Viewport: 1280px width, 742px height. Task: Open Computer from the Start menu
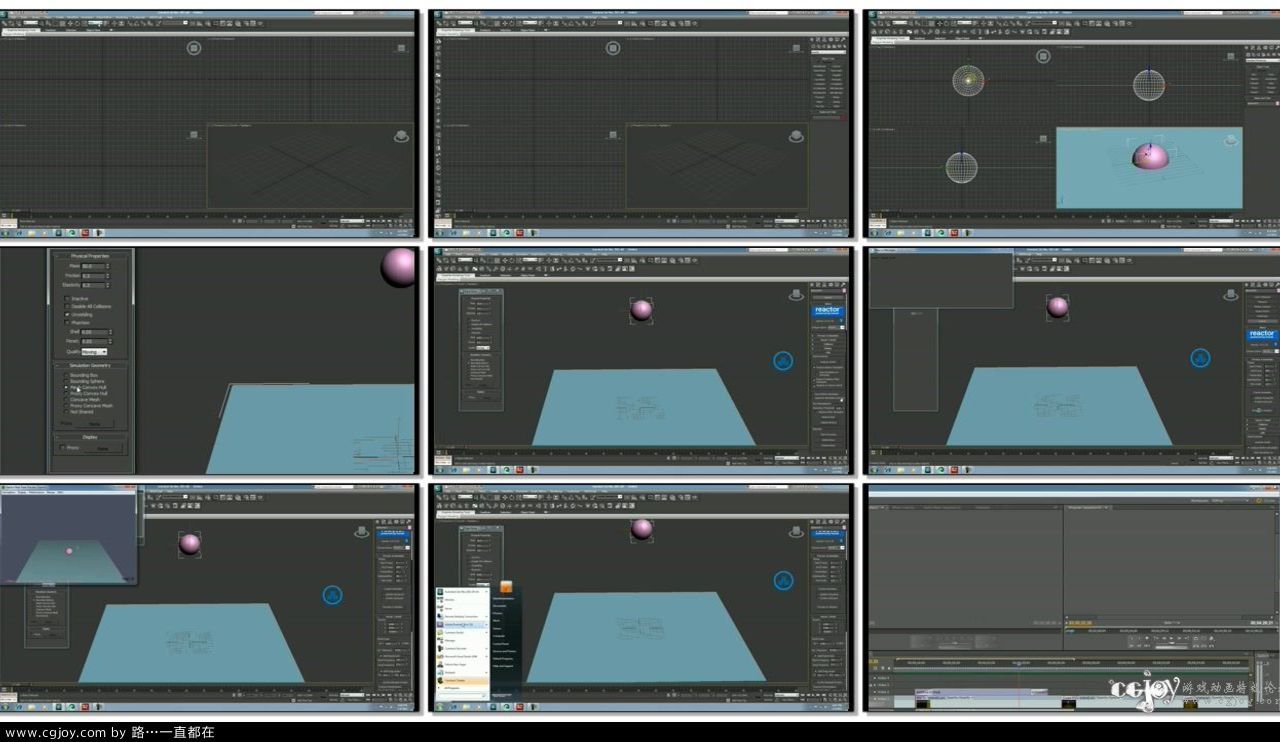coord(499,636)
